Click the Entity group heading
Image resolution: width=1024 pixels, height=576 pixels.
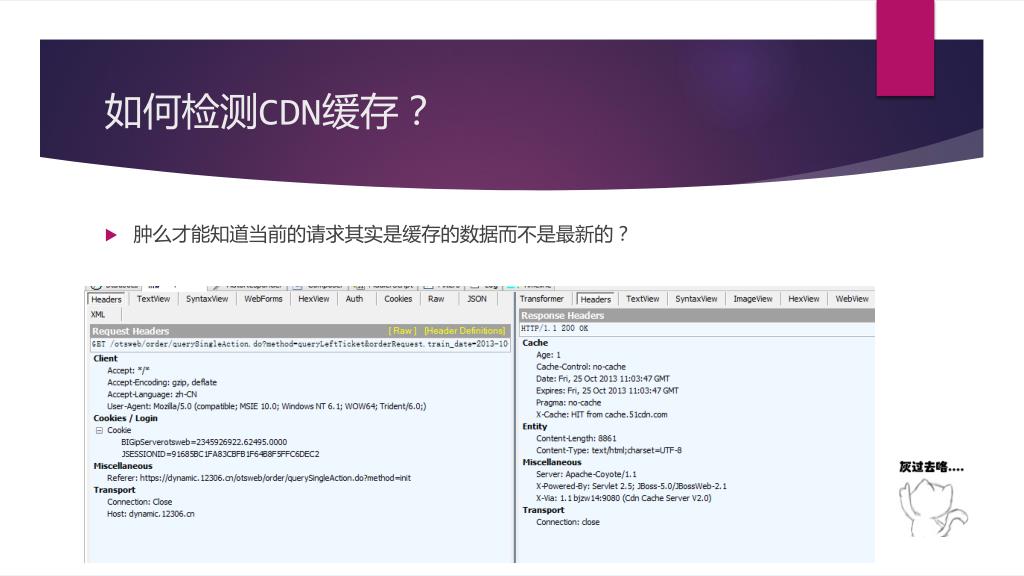[534, 426]
